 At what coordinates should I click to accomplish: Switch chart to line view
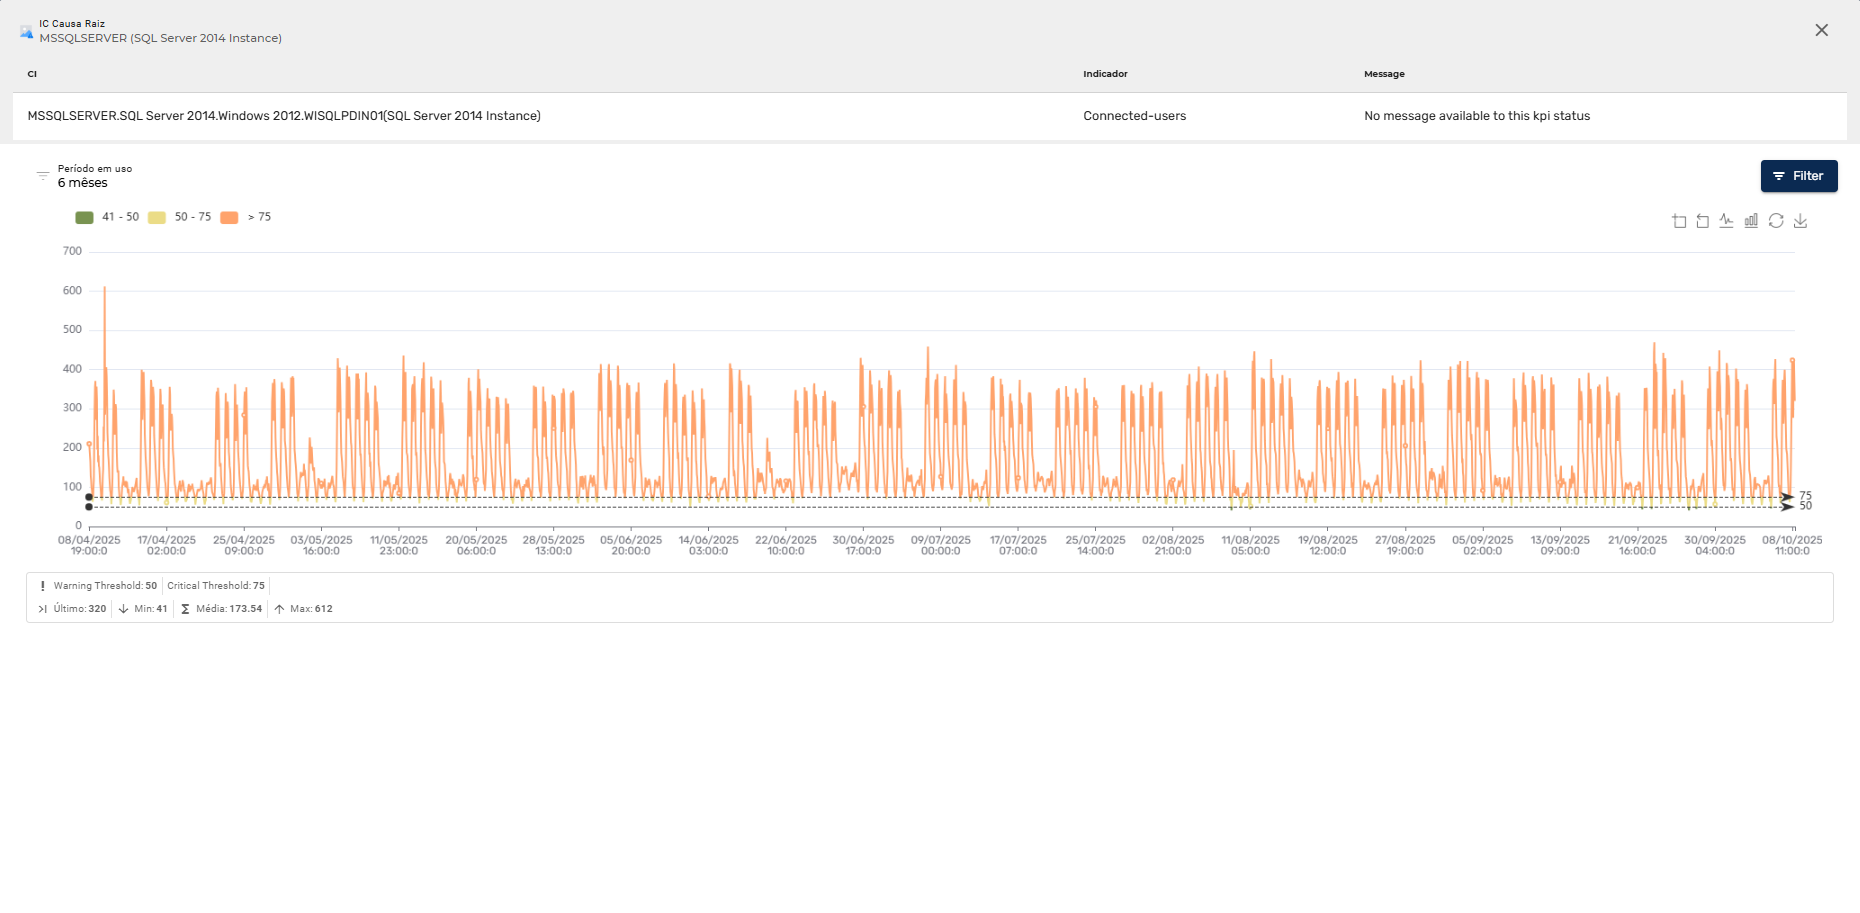1727,221
